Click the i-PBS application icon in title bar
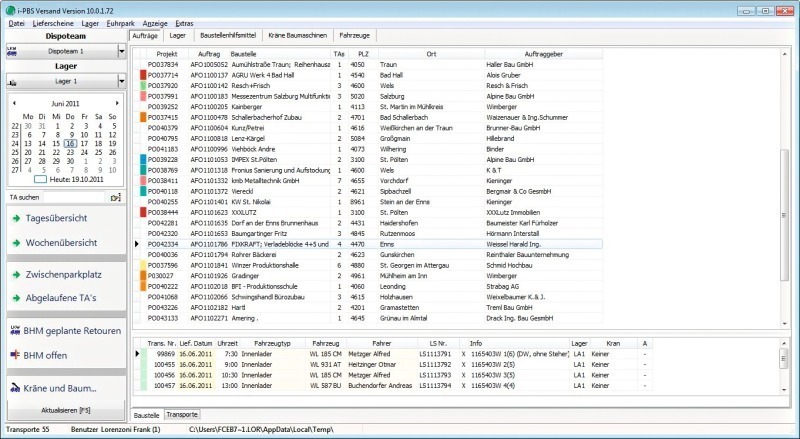The width and height of the screenshot is (800, 439). click(x=10, y=10)
